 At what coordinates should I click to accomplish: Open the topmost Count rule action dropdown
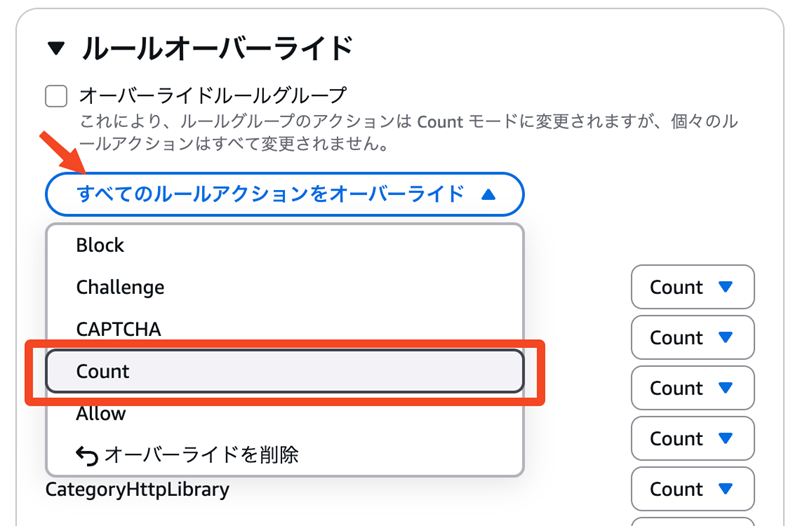(x=692, y=287)
